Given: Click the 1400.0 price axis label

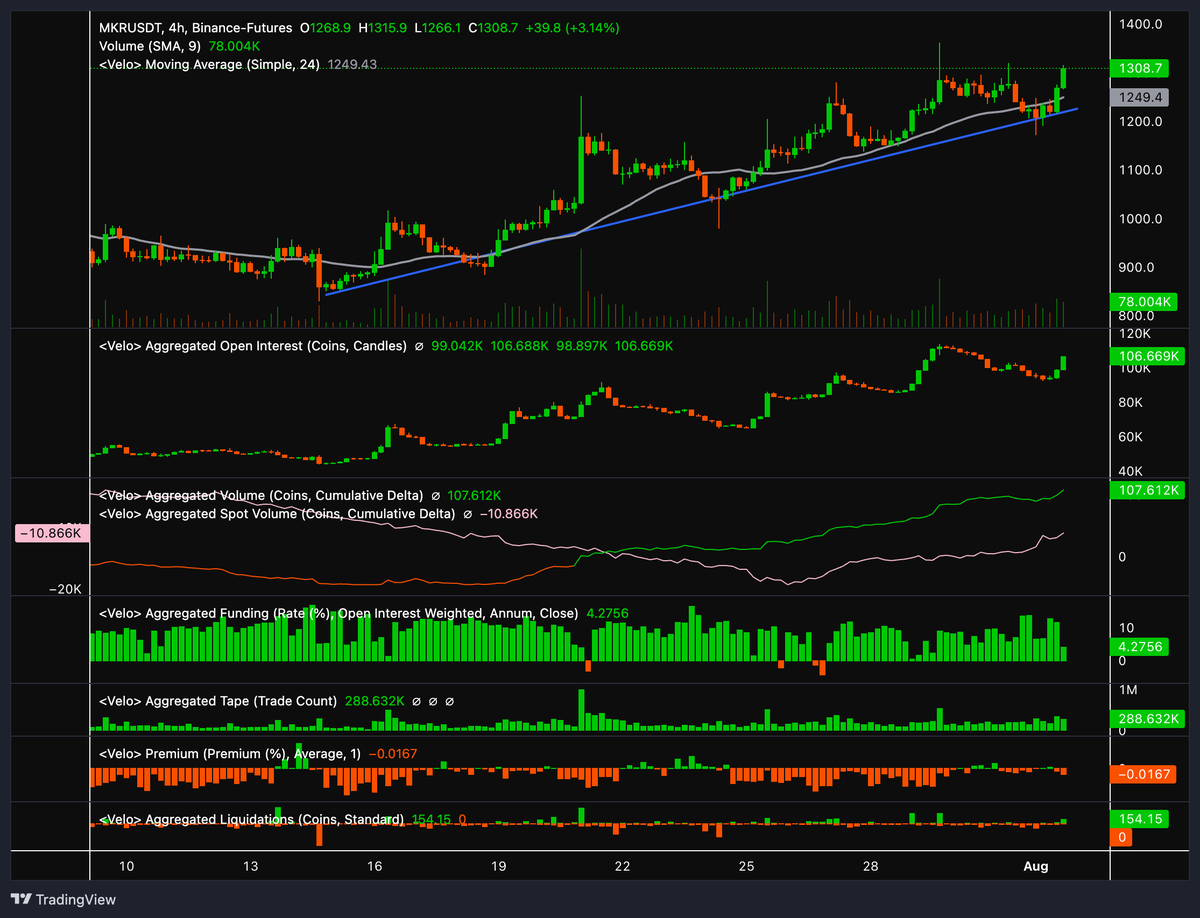Looking at the screenshot, I should tap(1140, 24).
